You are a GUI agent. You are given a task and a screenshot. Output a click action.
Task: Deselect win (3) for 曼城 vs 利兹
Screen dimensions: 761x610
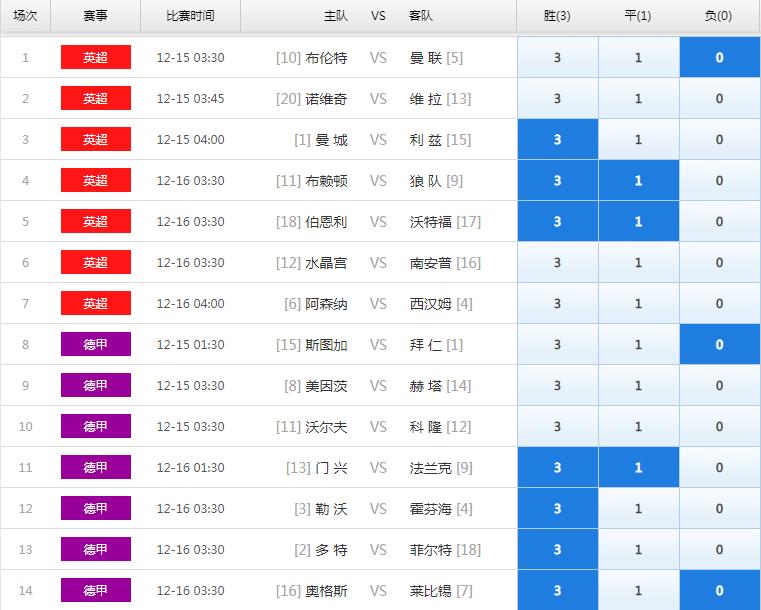coord(558,140)
